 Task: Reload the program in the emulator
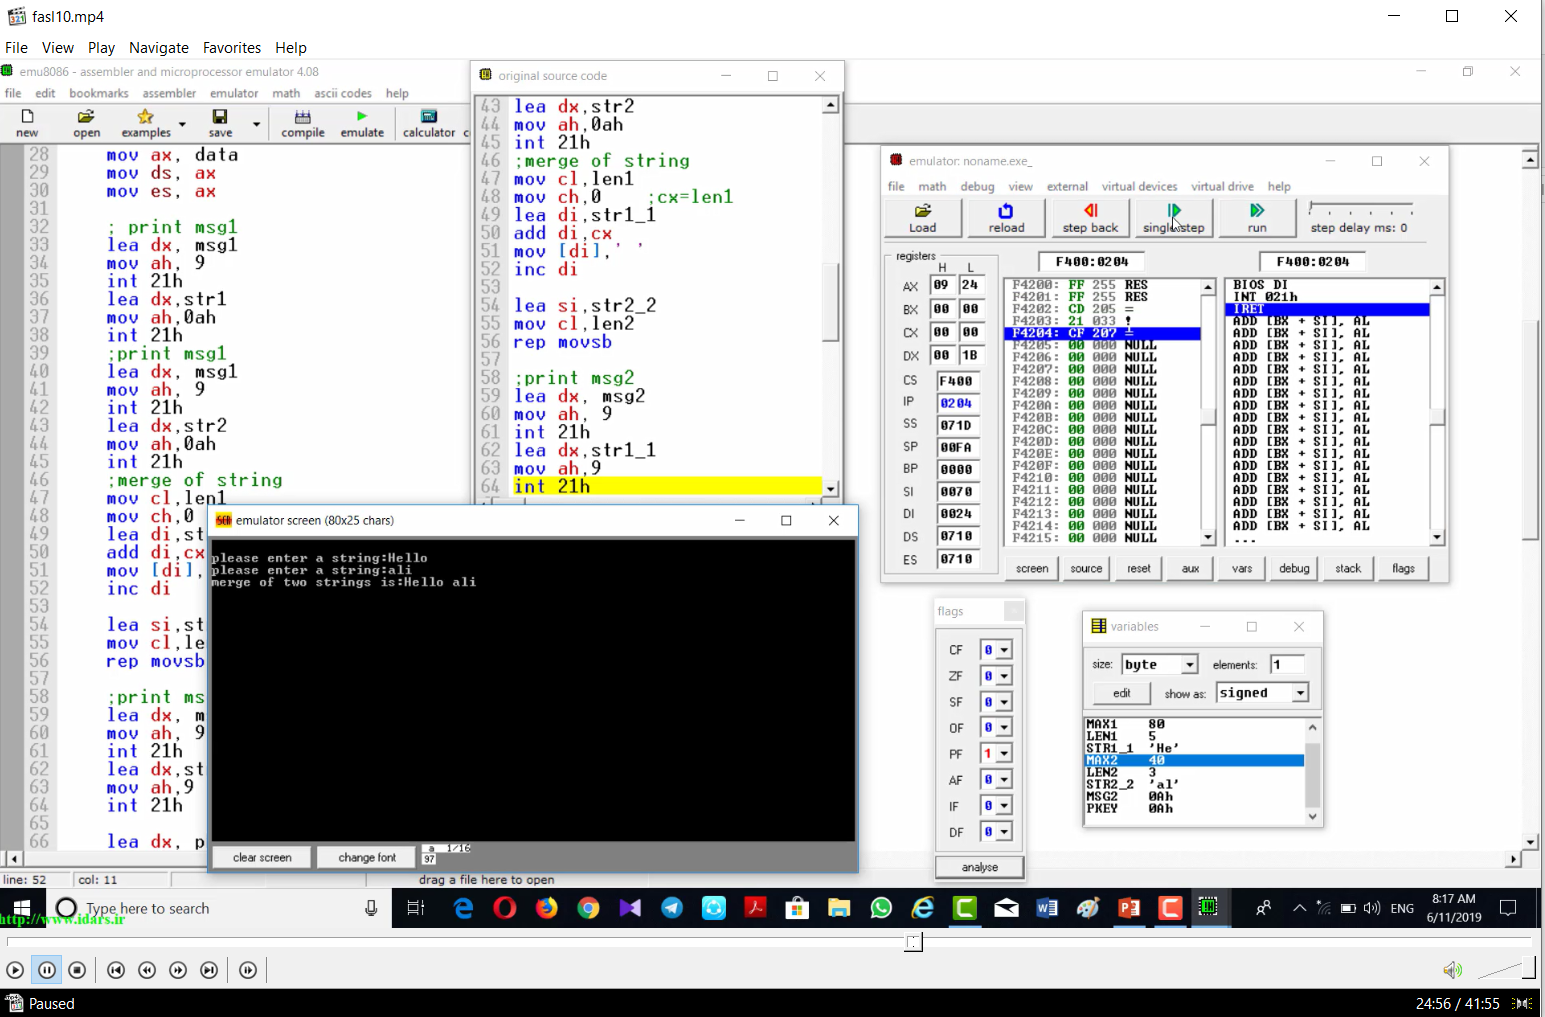tap(1006, 217)
